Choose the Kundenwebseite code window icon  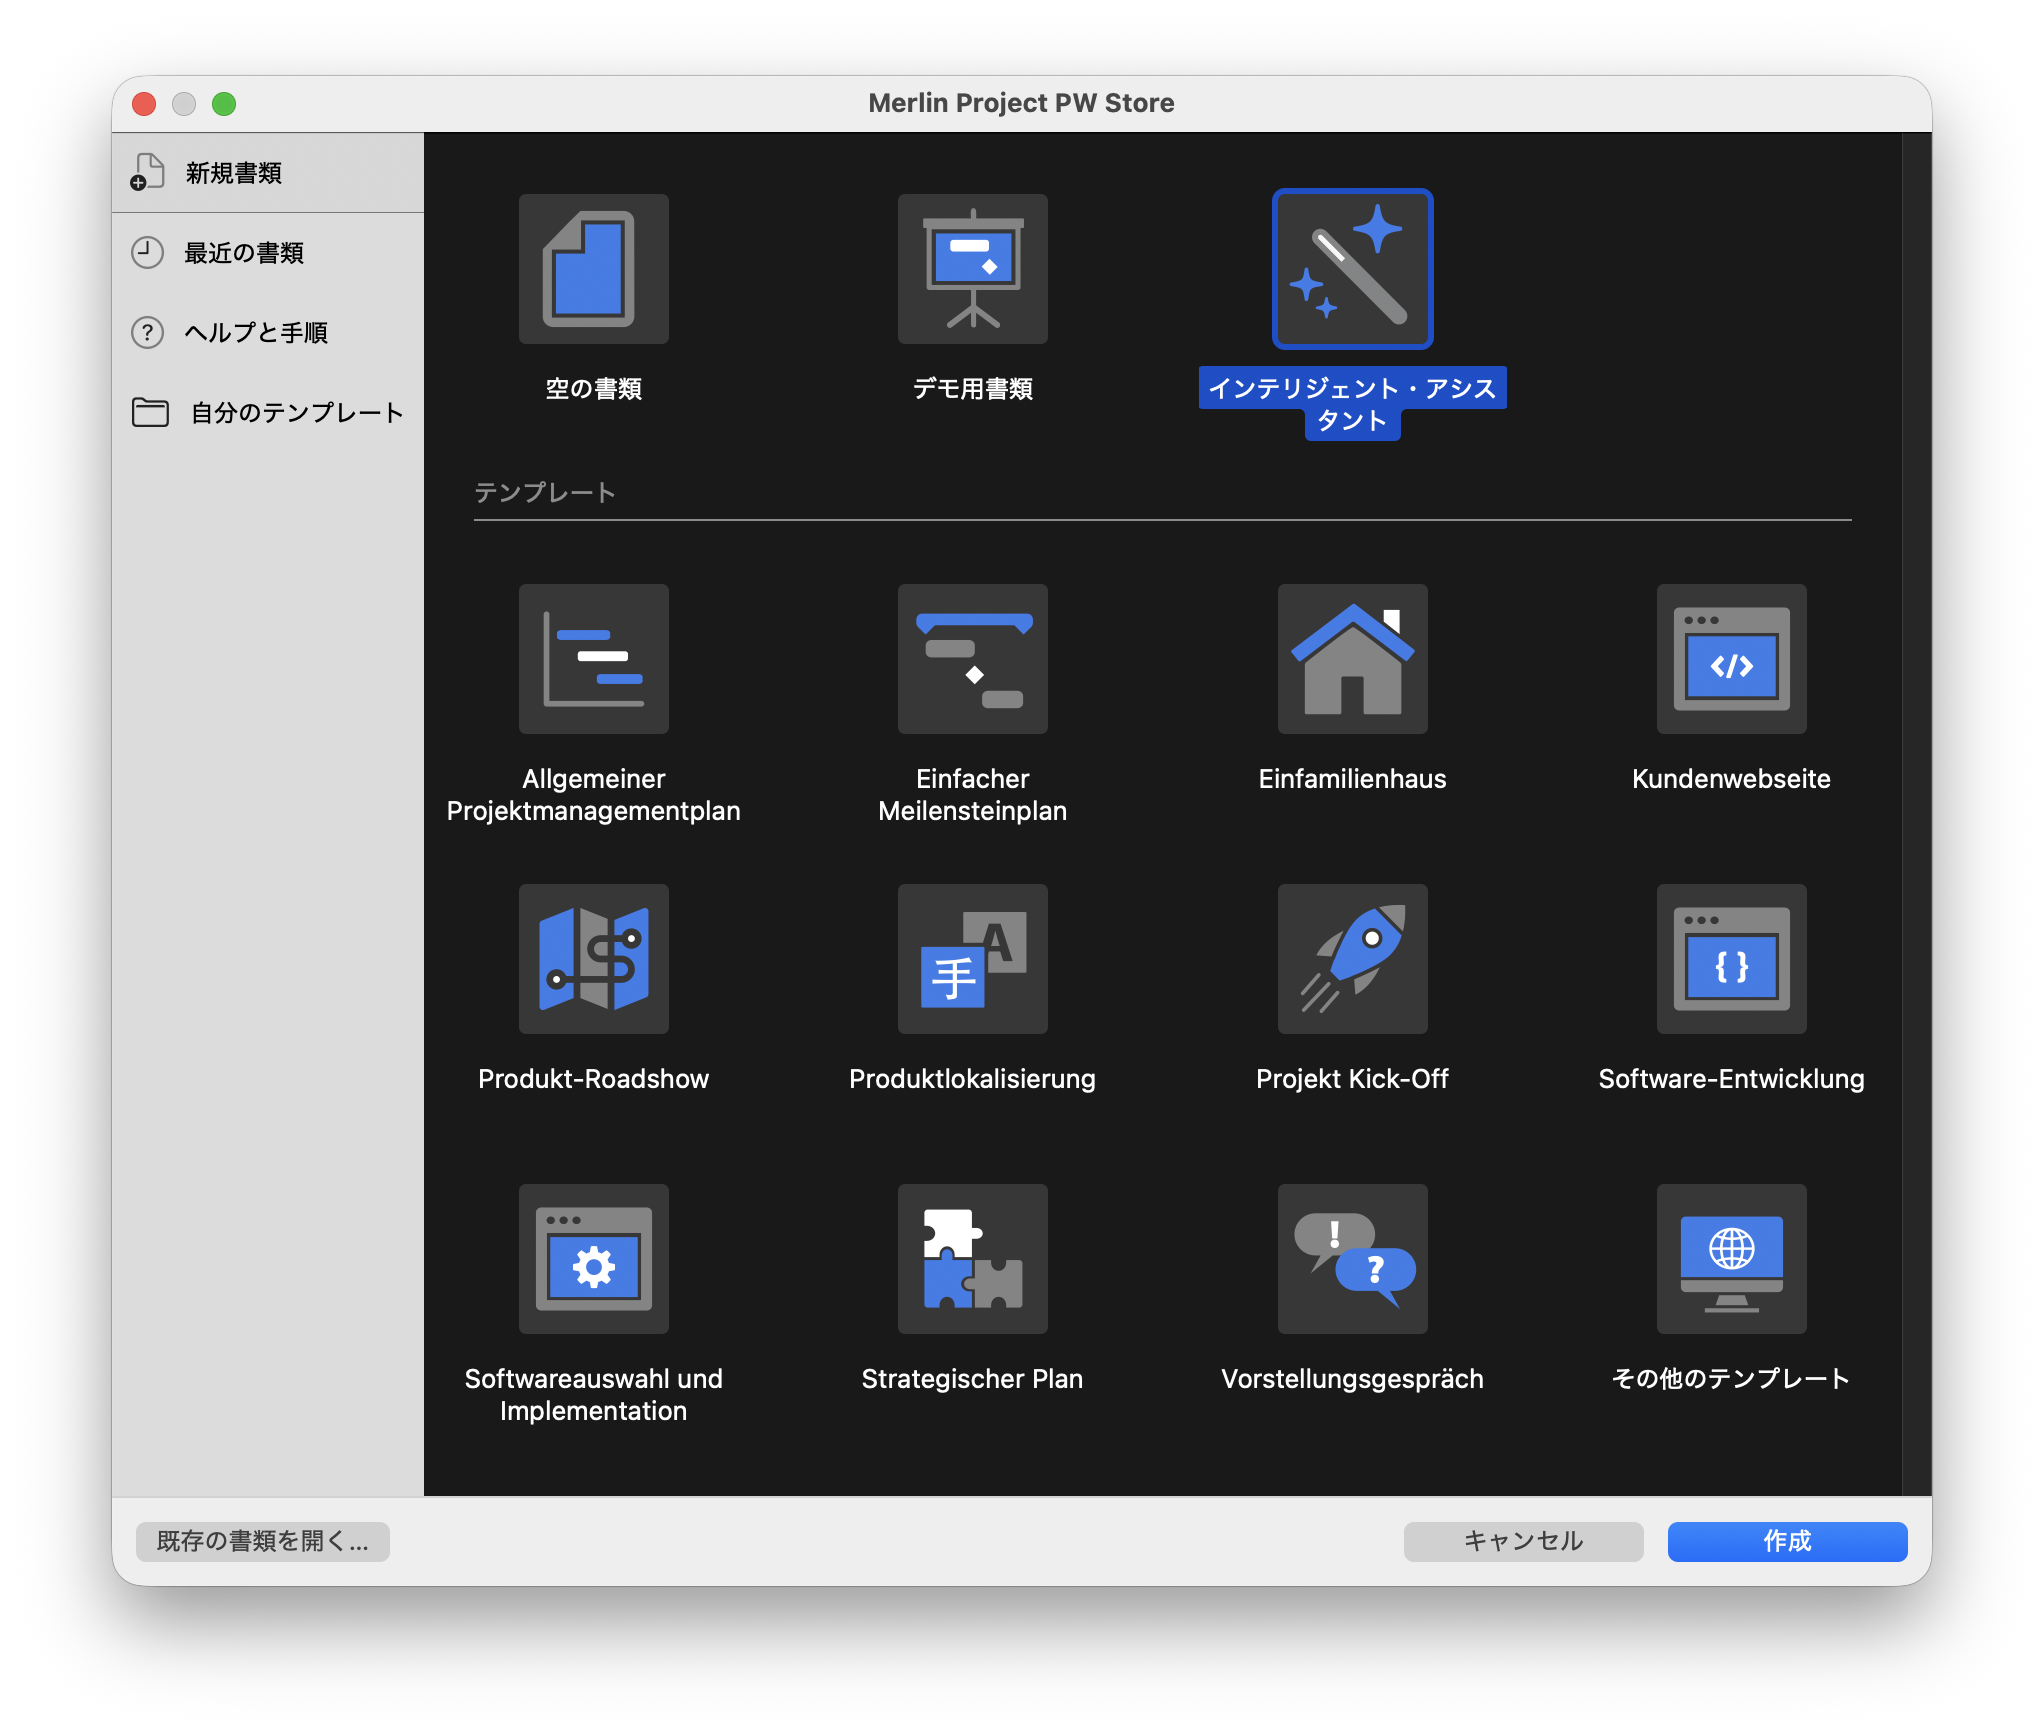coord(1731,659)
